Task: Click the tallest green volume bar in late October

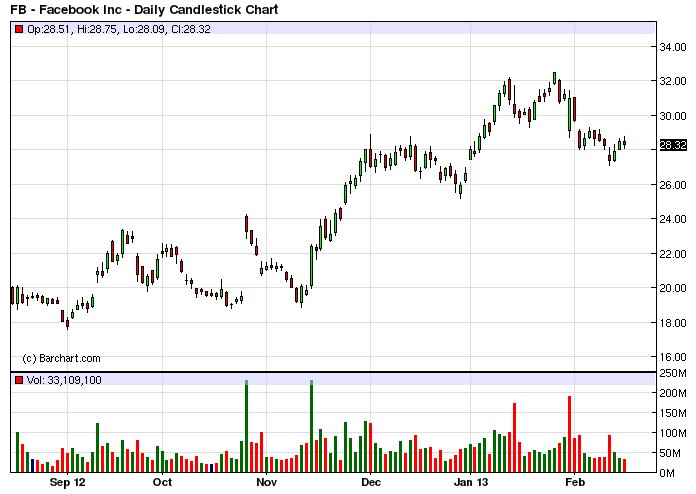Action: (246, 426)
